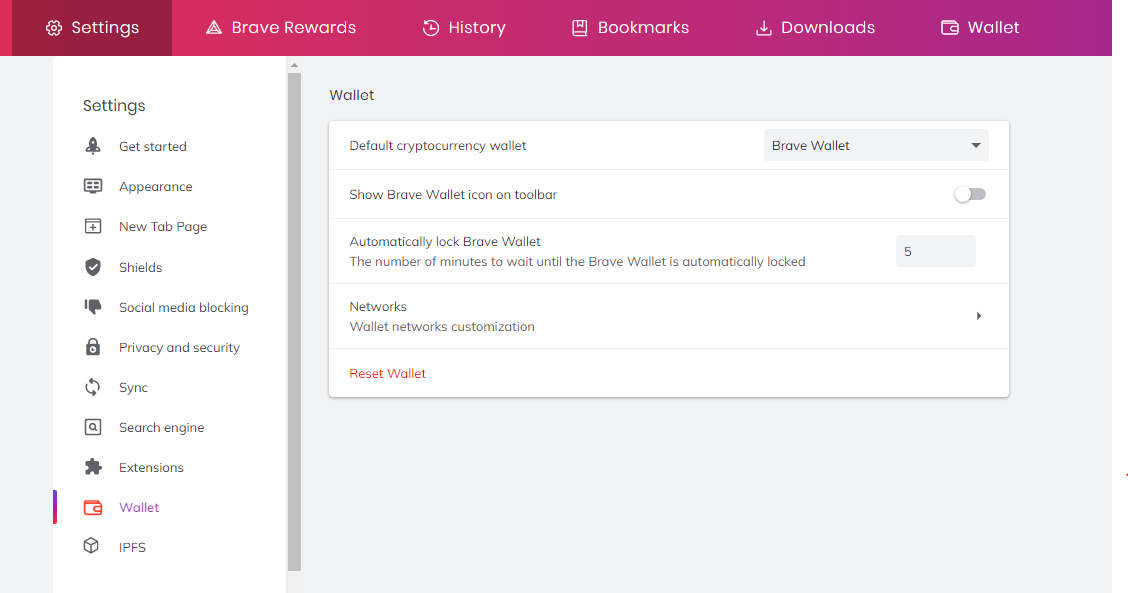
Task: Select the Wallet sidebar label
Action: (x=139, y=507)
